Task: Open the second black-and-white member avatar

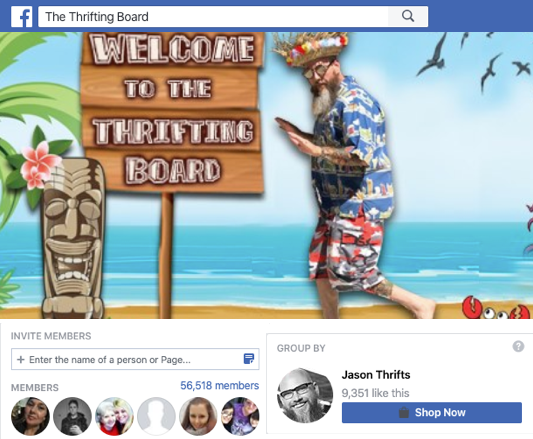Action: coord(72,416)
